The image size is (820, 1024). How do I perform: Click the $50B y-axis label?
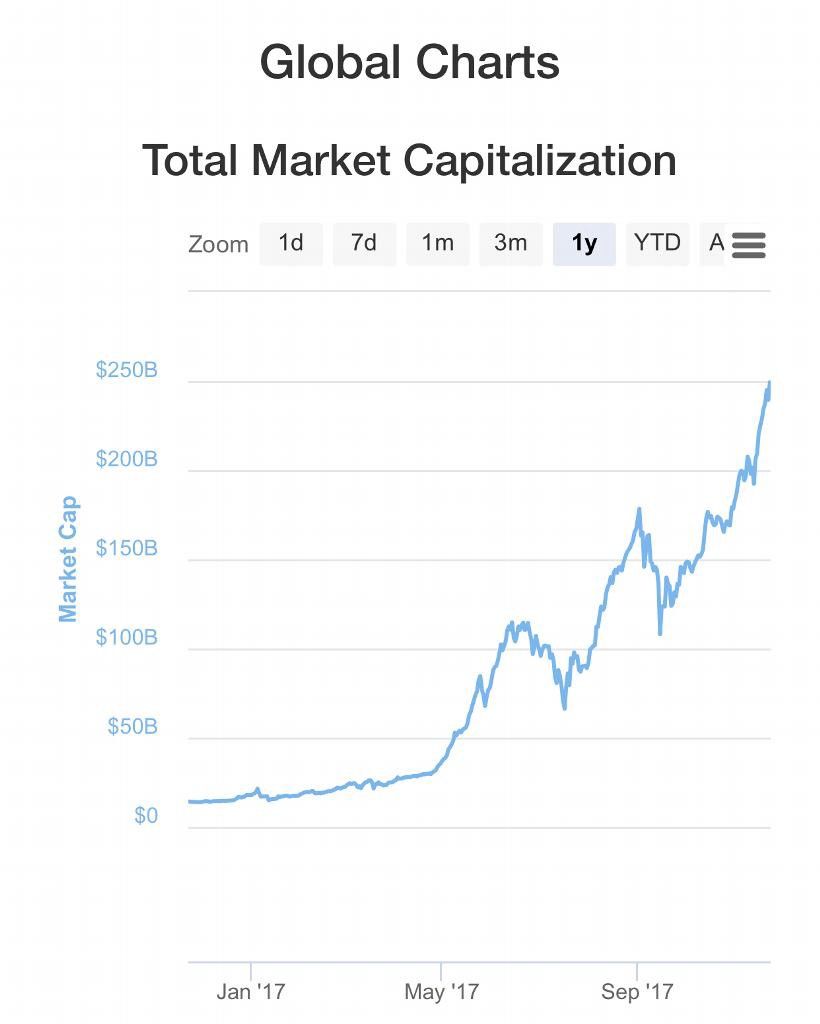click(x=132, y=727)
